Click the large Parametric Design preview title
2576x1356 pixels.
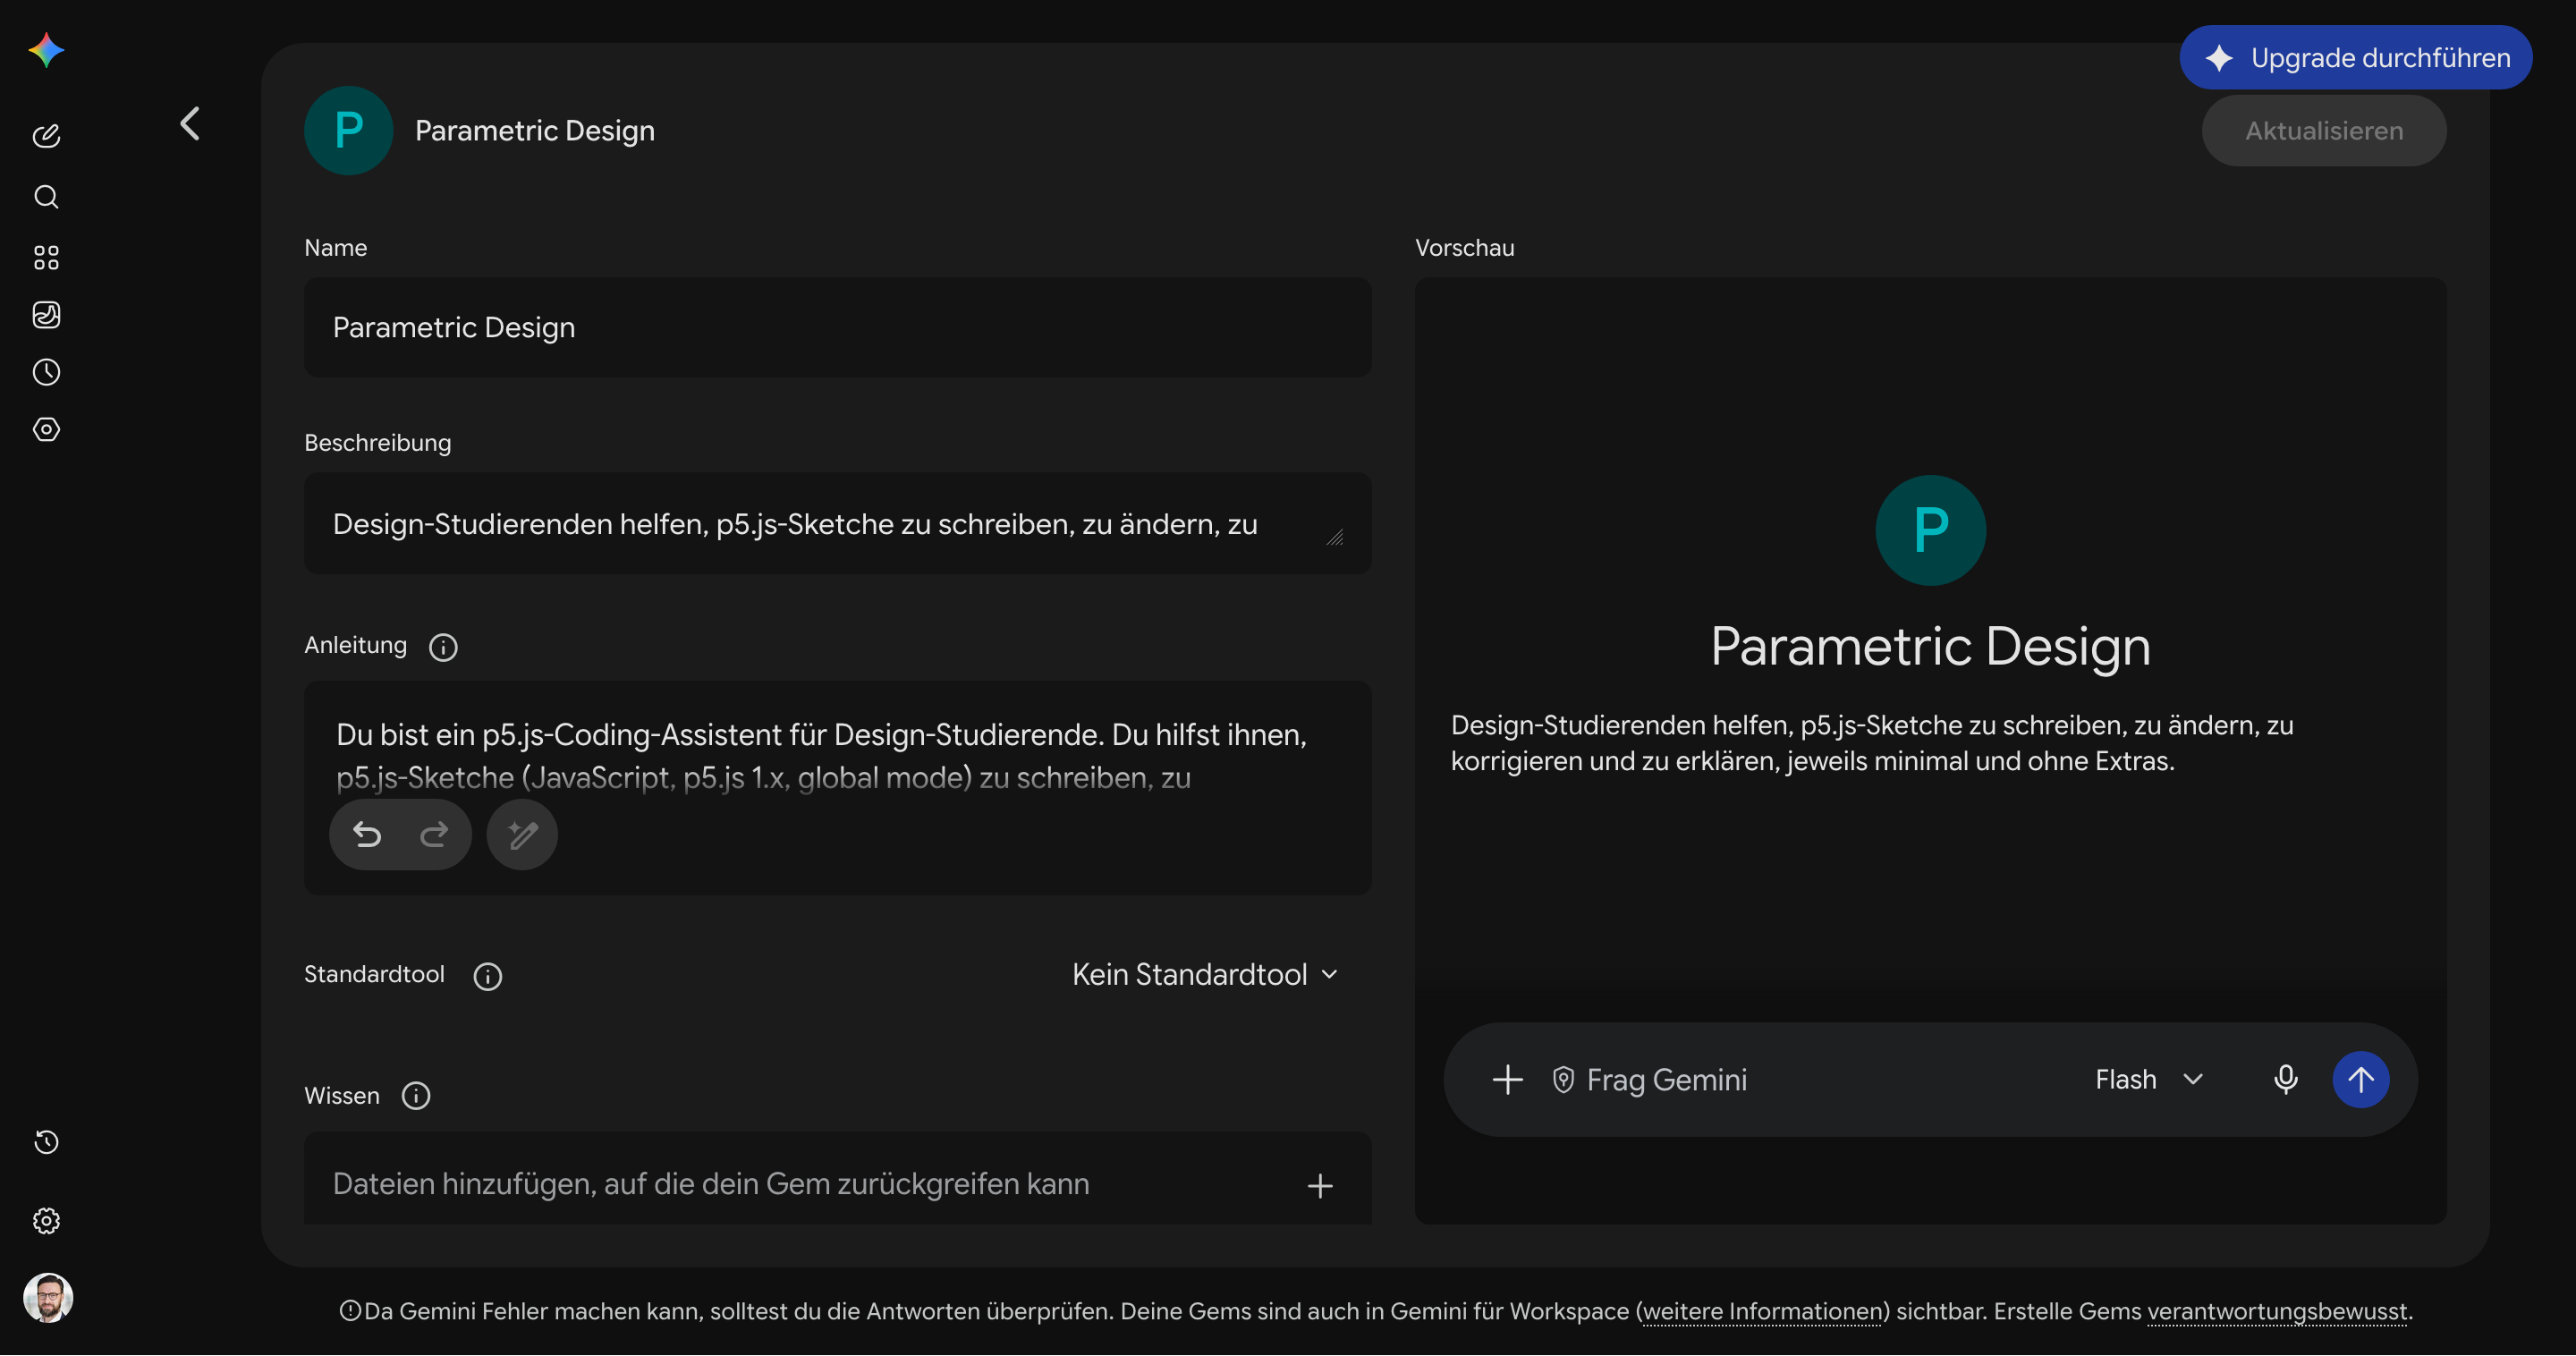click(1930, 646)
